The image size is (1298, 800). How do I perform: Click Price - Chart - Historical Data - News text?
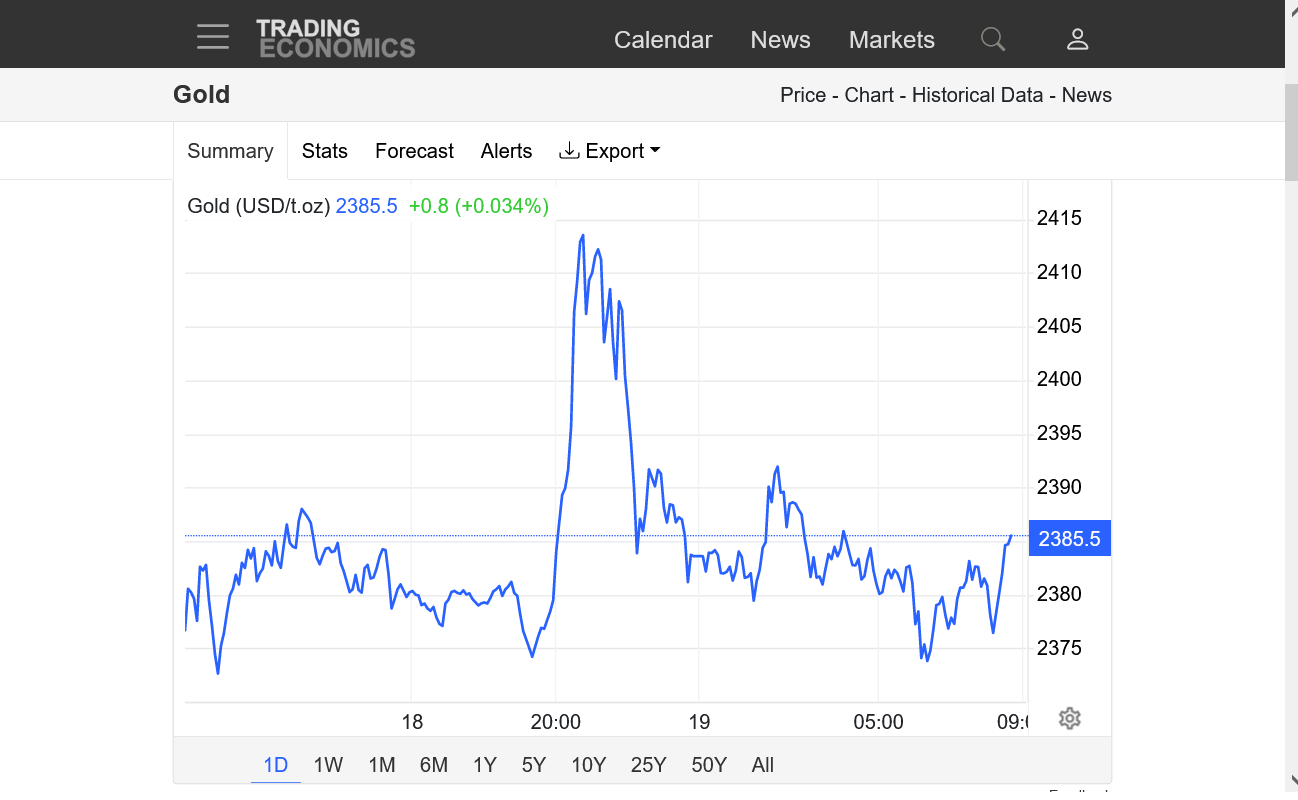(x=946, y=95)
